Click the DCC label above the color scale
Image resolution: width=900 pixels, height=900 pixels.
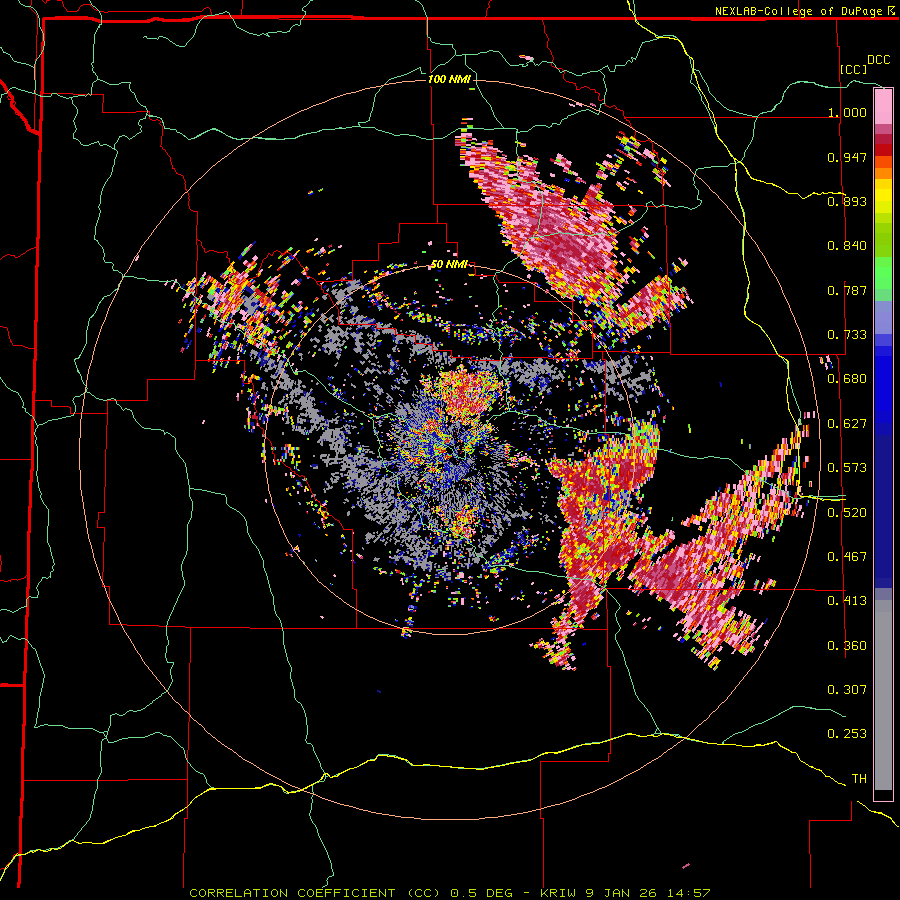878,60
